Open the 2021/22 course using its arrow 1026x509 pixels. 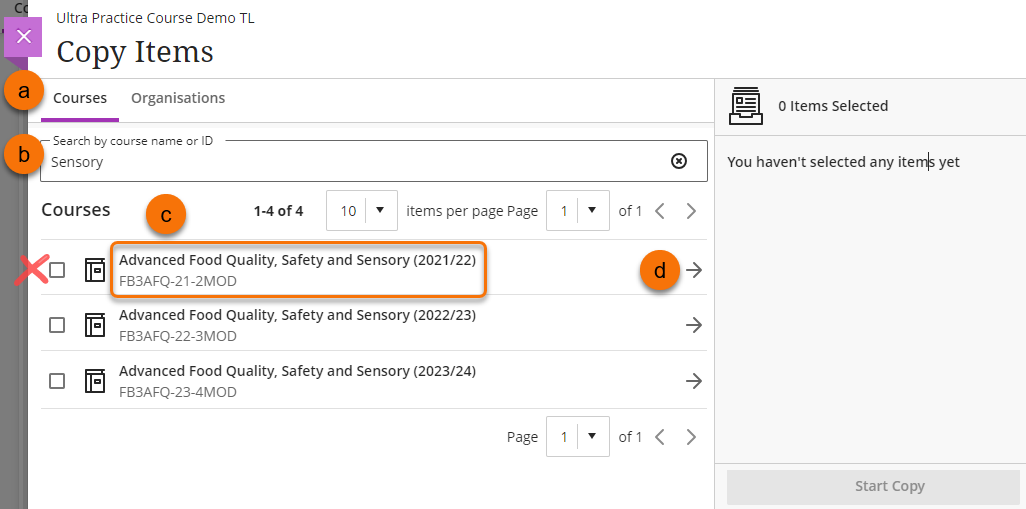click(694, 270)
